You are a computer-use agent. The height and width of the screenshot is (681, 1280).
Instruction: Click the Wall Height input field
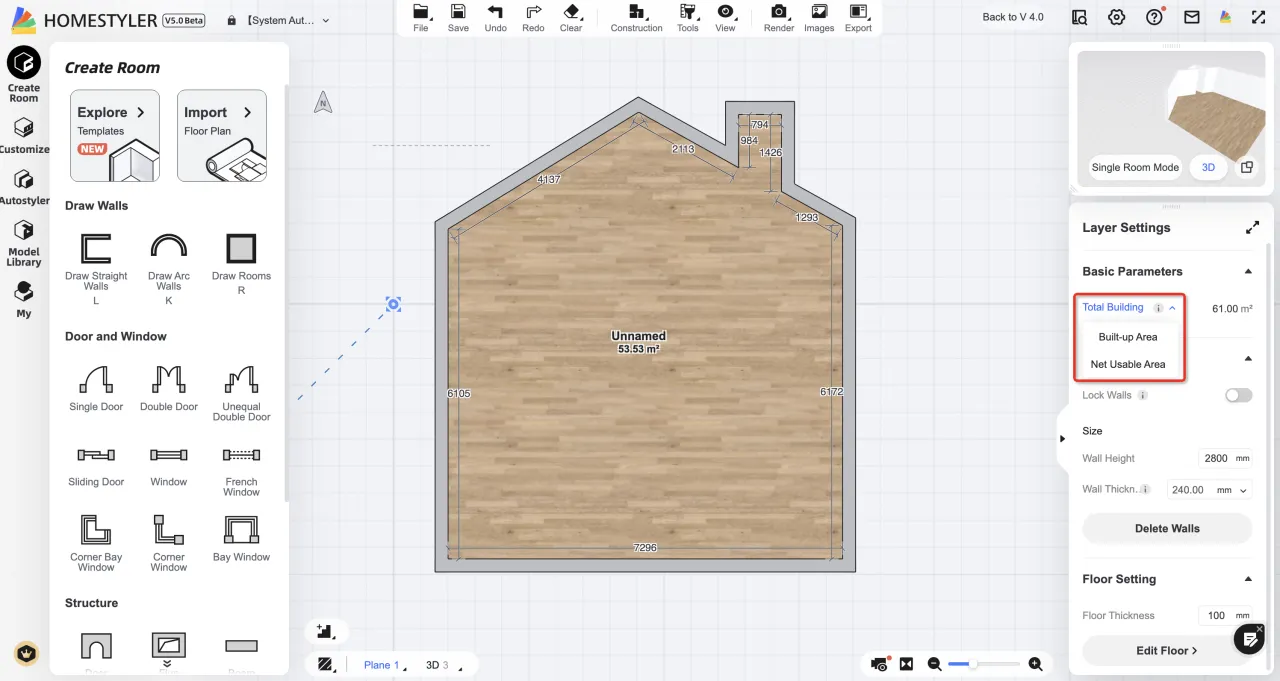tap(1225, 458)
